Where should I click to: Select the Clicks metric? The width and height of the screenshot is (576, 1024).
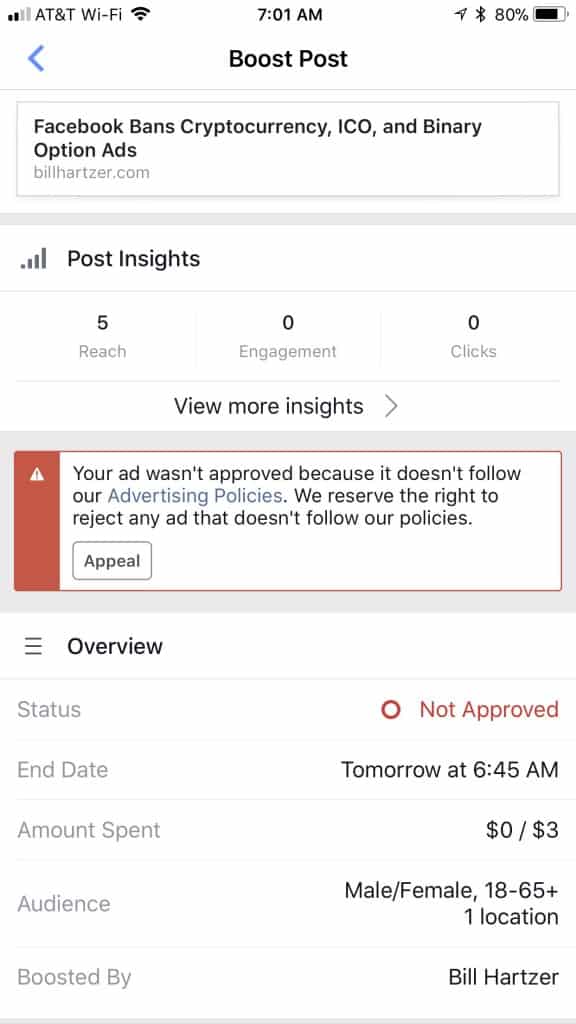473,336
